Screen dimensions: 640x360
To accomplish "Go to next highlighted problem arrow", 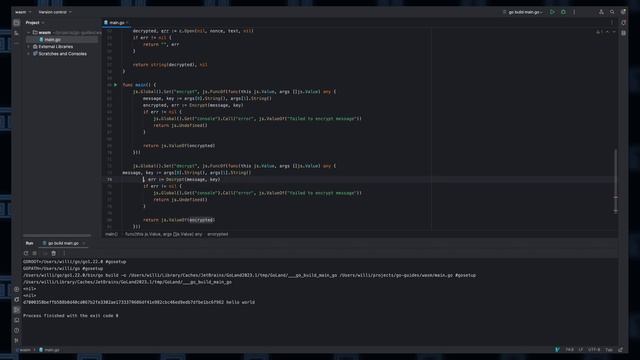I will (614, 32).
